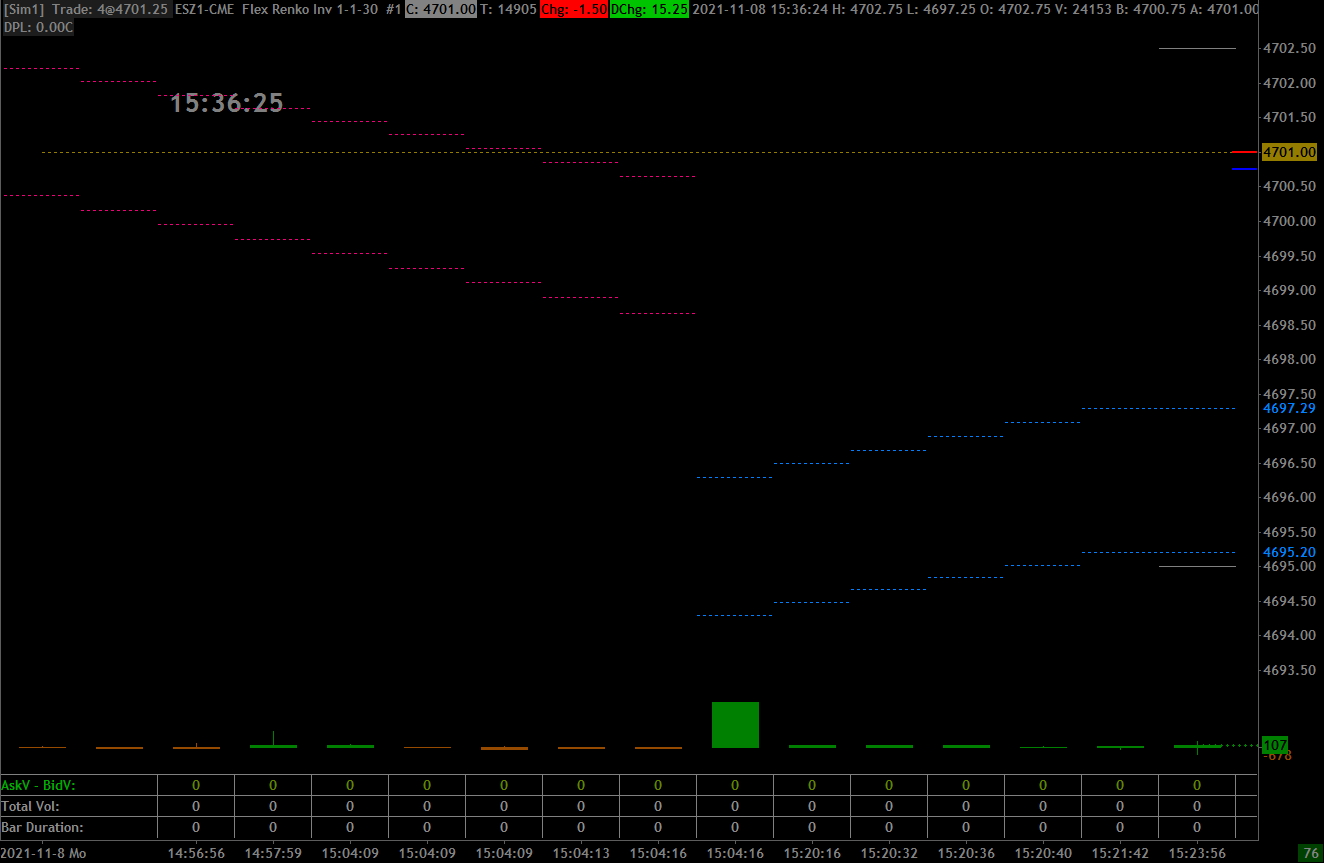Screen dimensions: 1324x863
Task: Click the 2021-11-08 15:36:24 timestamp in header
Action: click(x=760, y=9)
